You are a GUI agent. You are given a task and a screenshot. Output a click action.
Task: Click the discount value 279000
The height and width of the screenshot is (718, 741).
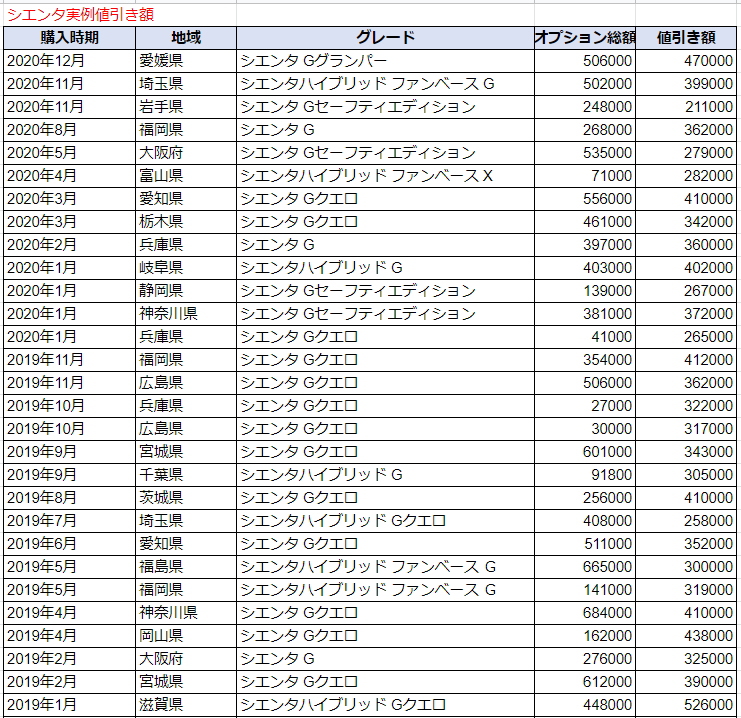686,153
